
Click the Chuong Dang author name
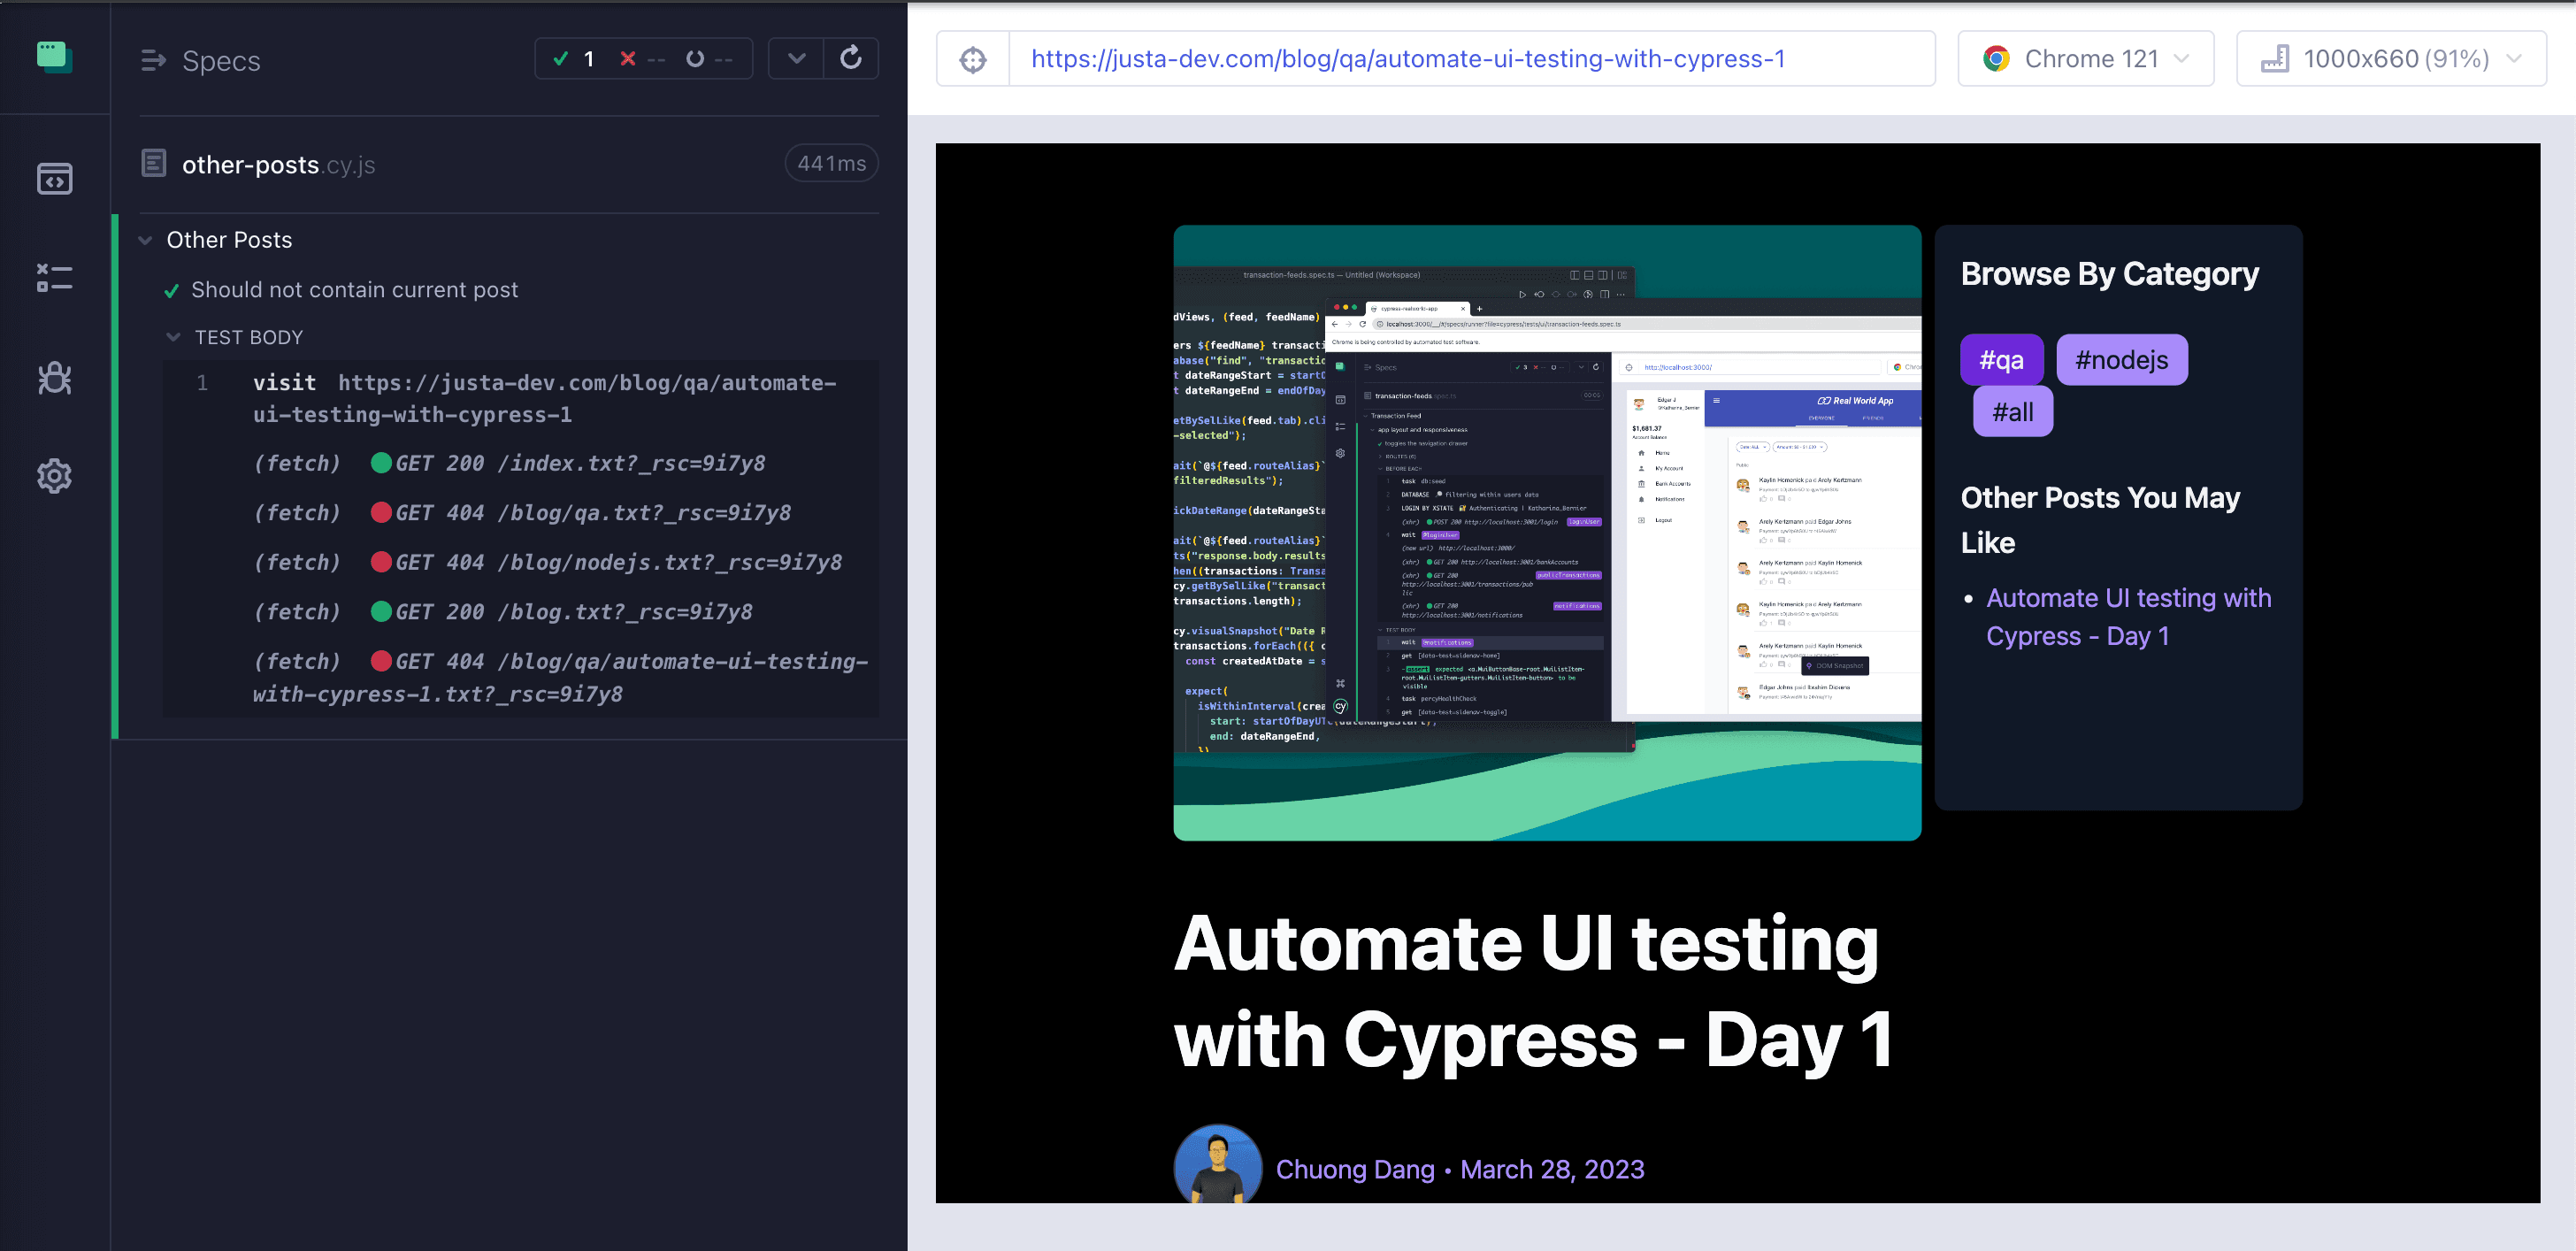1354,1169
